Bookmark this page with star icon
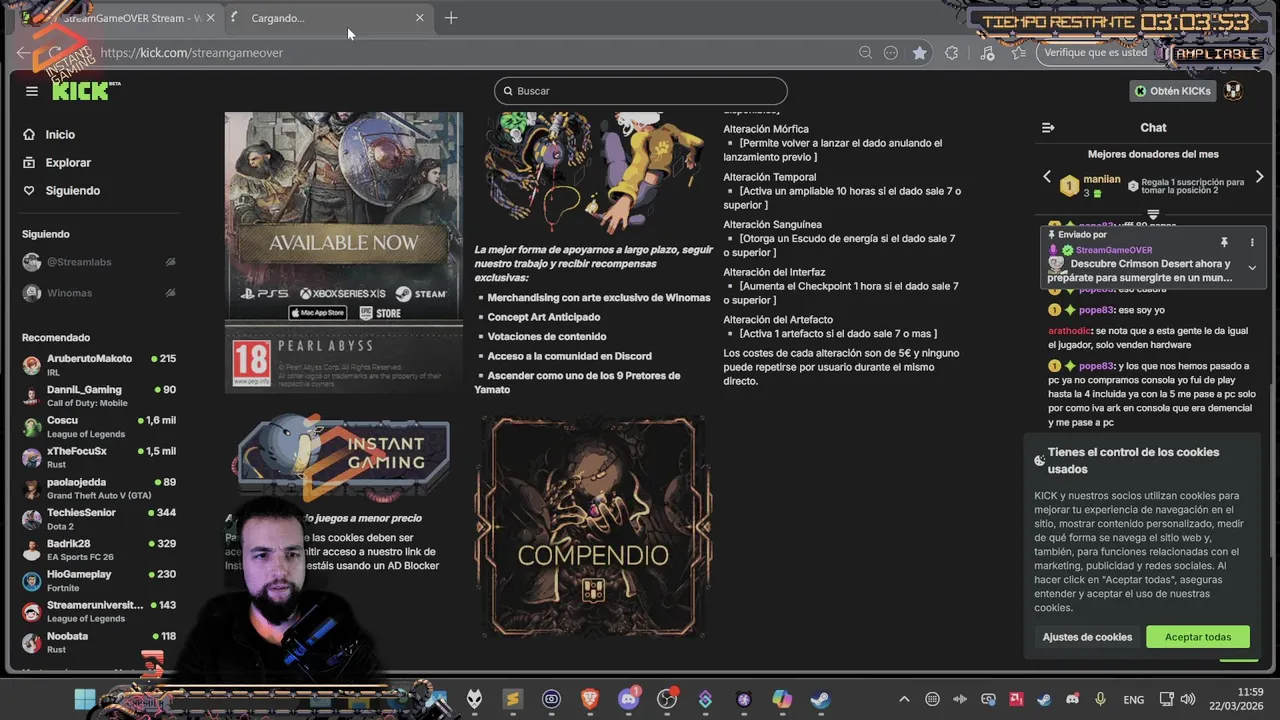The height and width of the screenshot is (720, 1280). coord(919,53)
